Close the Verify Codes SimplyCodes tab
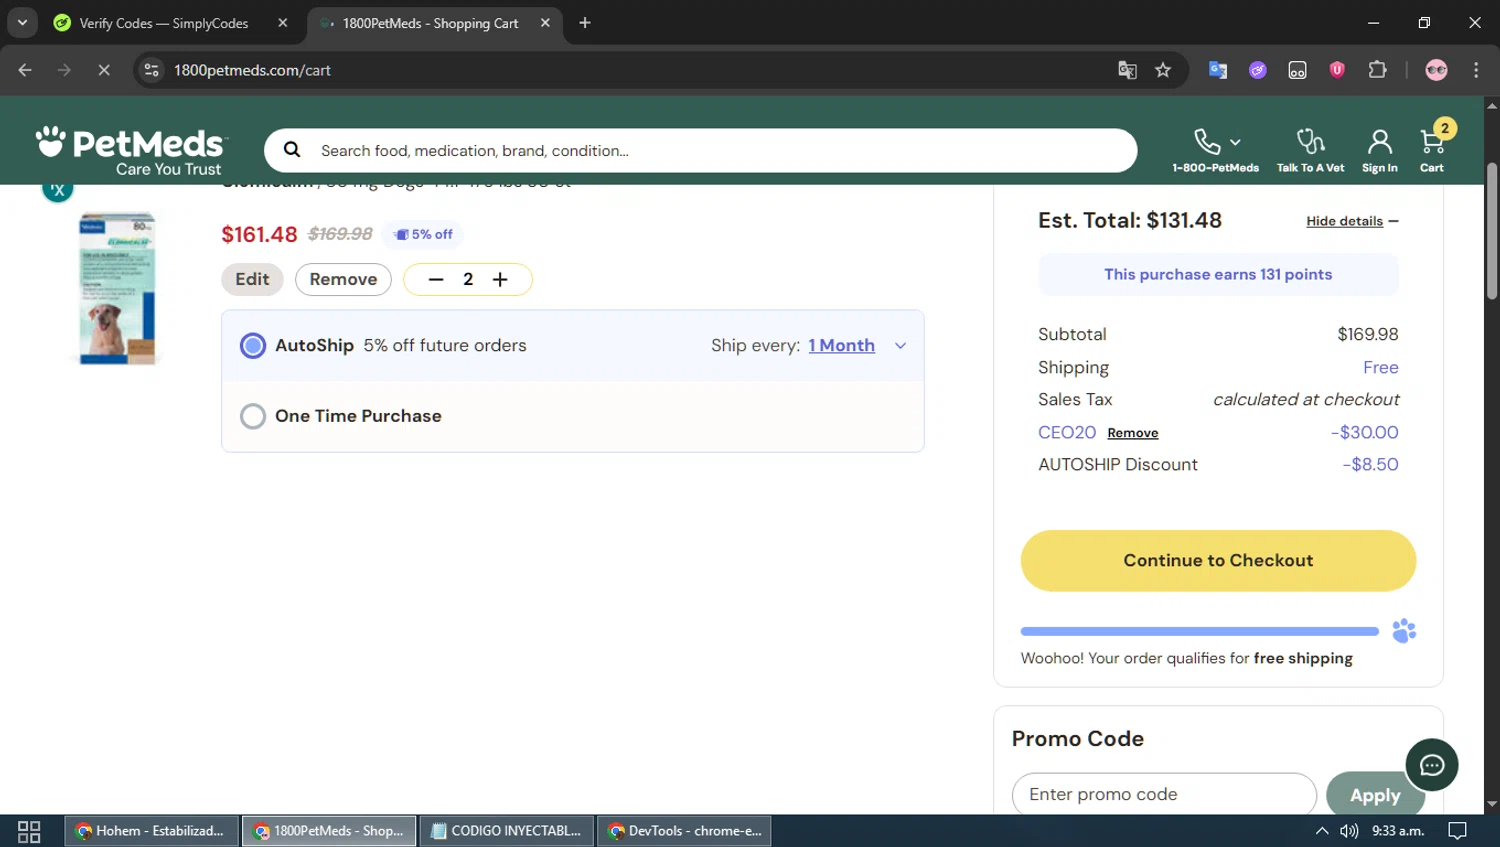 click(x=283, y=23)
